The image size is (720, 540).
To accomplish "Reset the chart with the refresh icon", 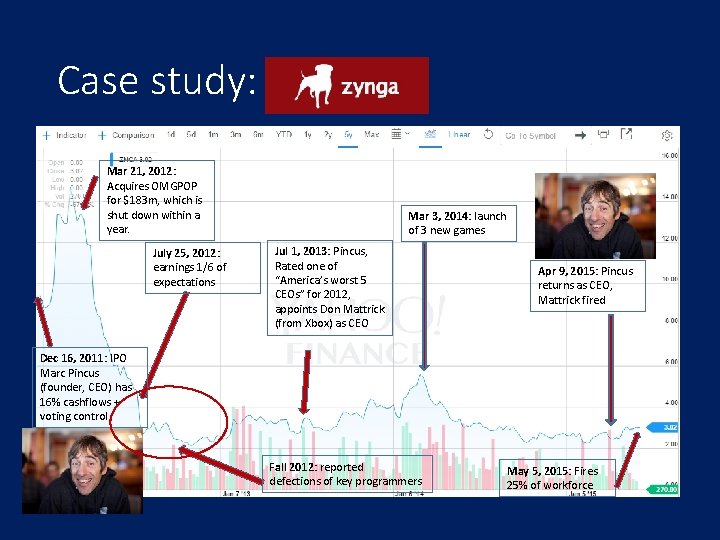I will coord(488,135).
